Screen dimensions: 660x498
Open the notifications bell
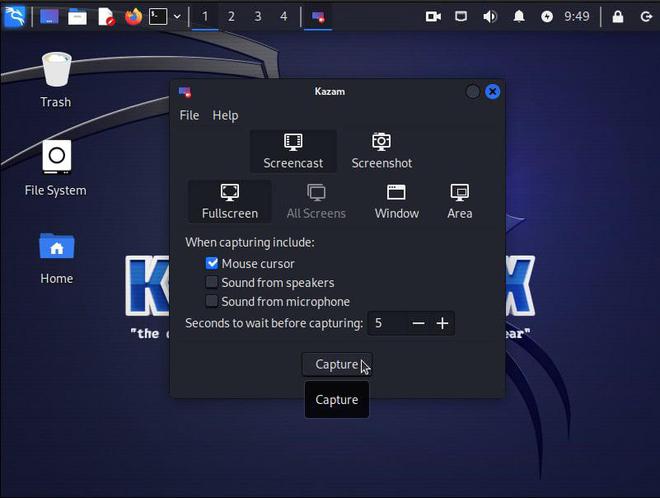tap(519, 17)
